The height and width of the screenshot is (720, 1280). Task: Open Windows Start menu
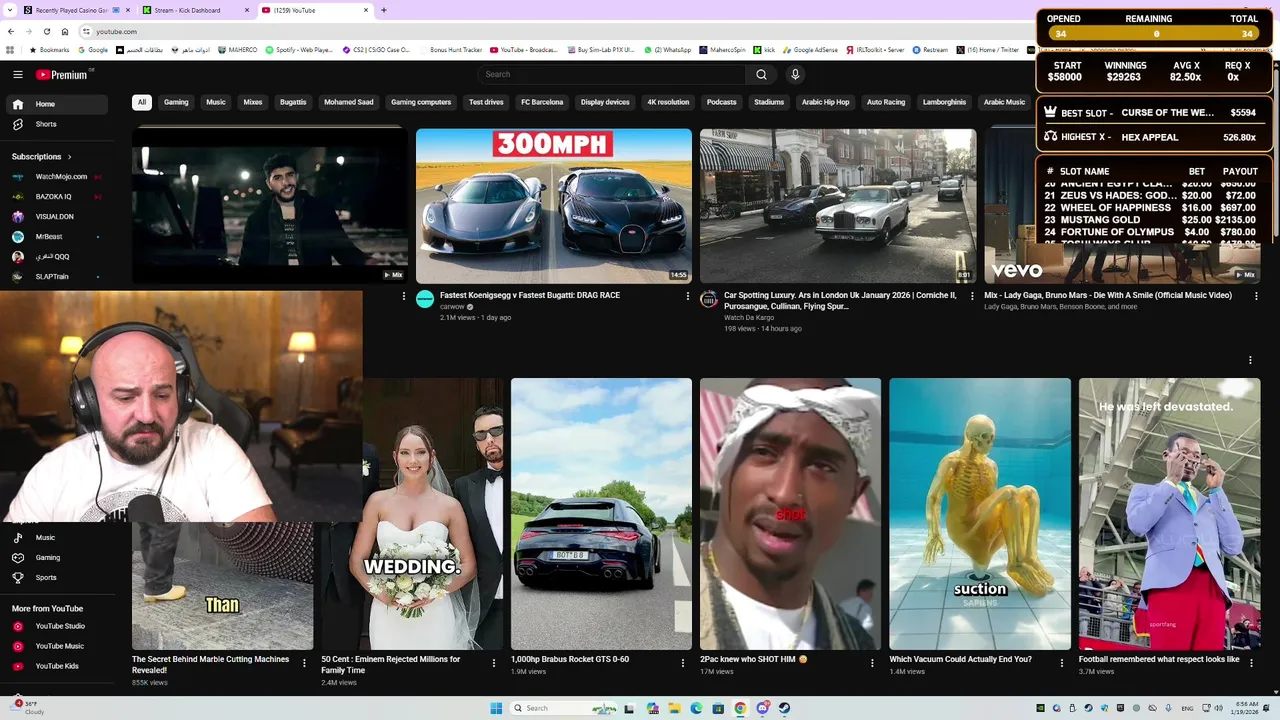point(496,708)
